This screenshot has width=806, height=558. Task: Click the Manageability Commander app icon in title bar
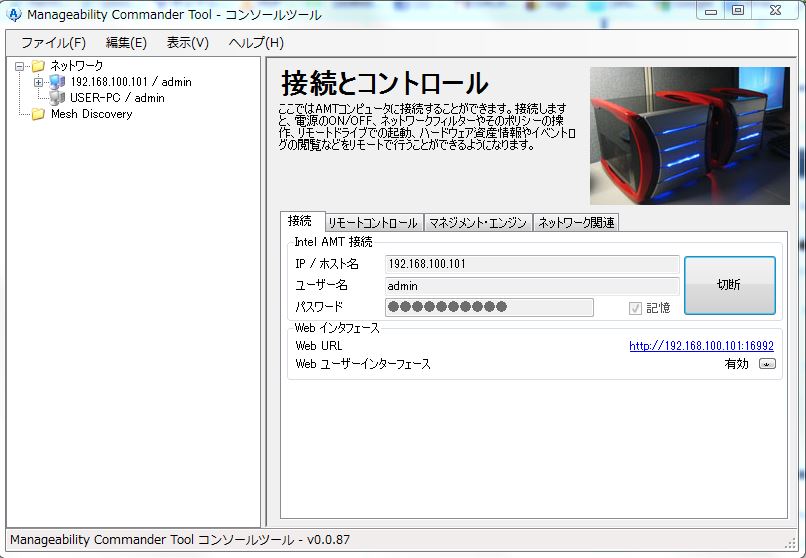tap(14, 14)
